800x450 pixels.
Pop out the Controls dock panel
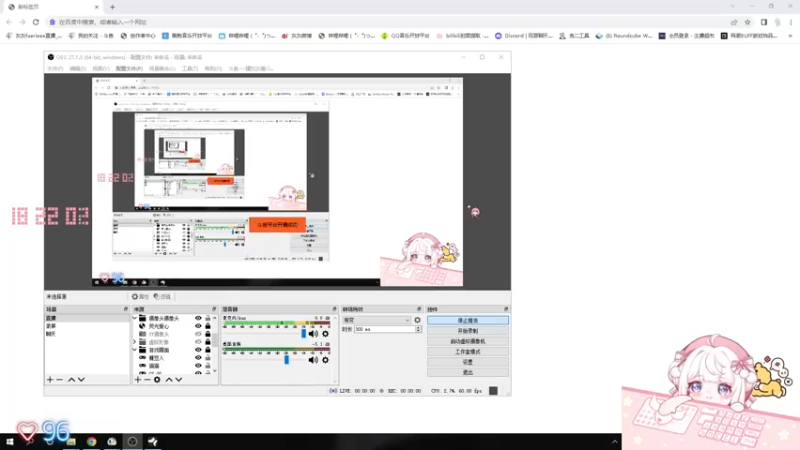[x=506, y=309]
